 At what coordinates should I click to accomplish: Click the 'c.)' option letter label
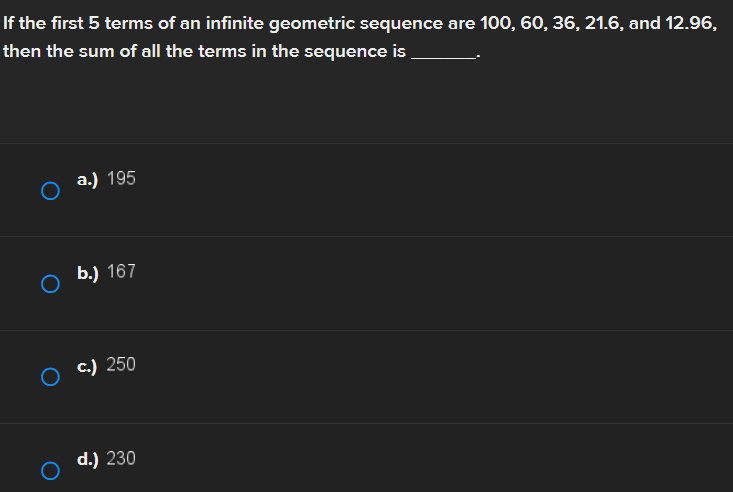tap(87, 365)
